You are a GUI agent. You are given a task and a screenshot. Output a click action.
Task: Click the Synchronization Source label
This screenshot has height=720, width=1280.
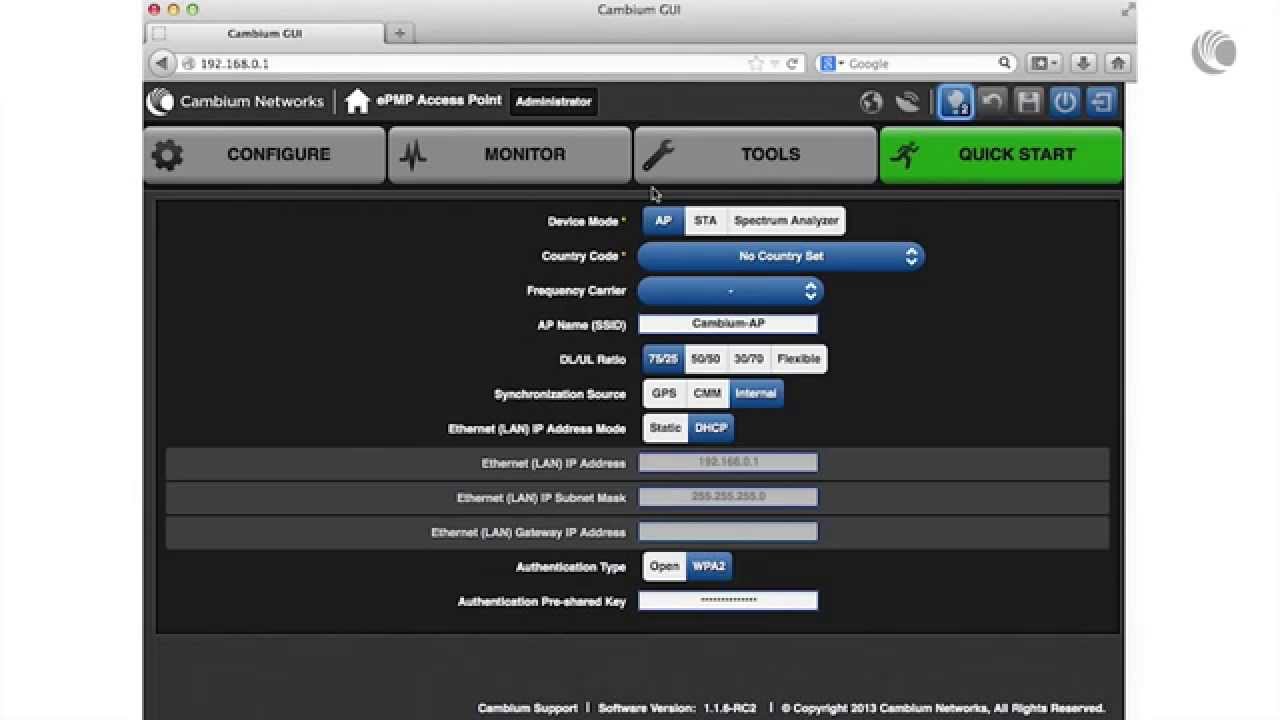(560, 394)
